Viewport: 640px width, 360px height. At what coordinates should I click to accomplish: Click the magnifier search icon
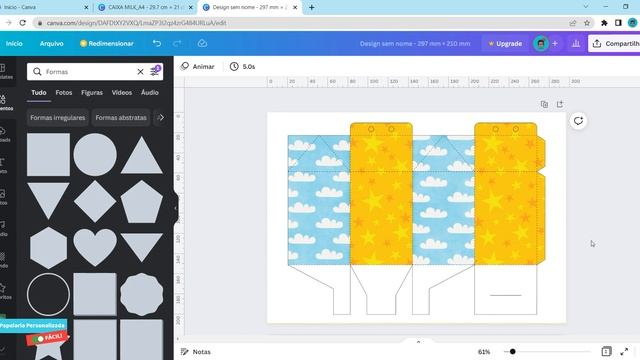coord(37,72)
